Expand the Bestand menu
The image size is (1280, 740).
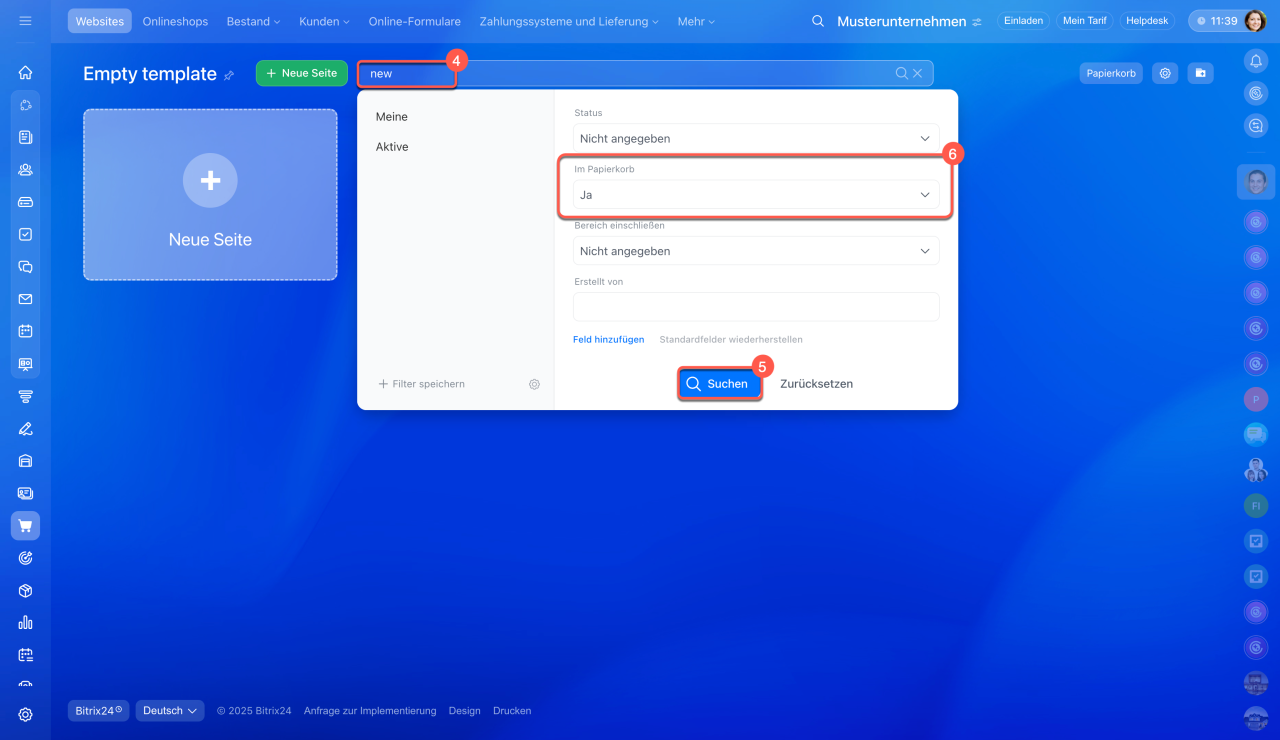253,21
